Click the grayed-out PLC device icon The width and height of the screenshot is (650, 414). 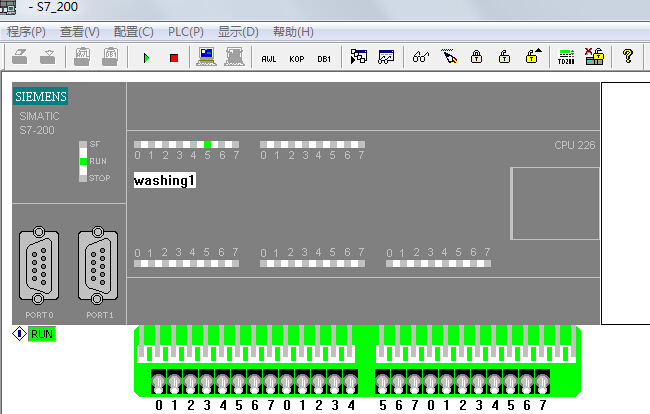coord(234,57)
